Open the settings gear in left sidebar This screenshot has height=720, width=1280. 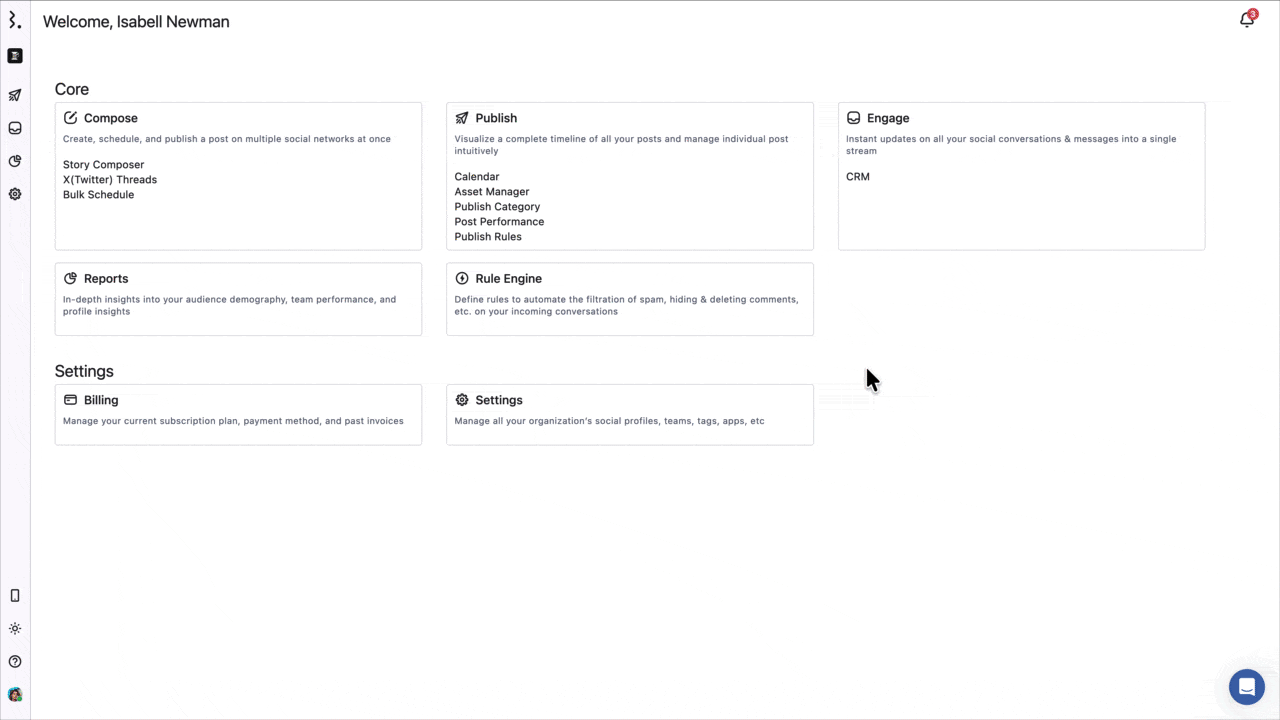15,194
